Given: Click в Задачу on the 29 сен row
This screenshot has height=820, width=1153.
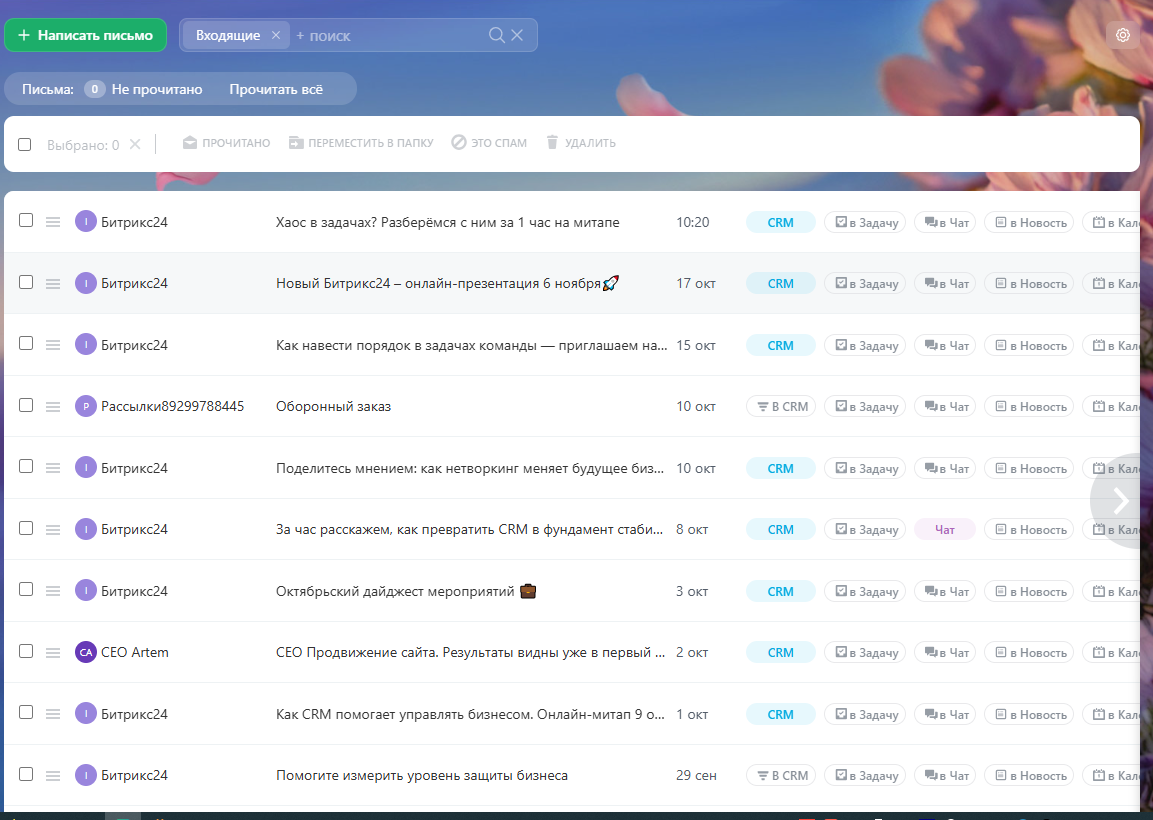Looking at the screenshot, I should [865, 775].
